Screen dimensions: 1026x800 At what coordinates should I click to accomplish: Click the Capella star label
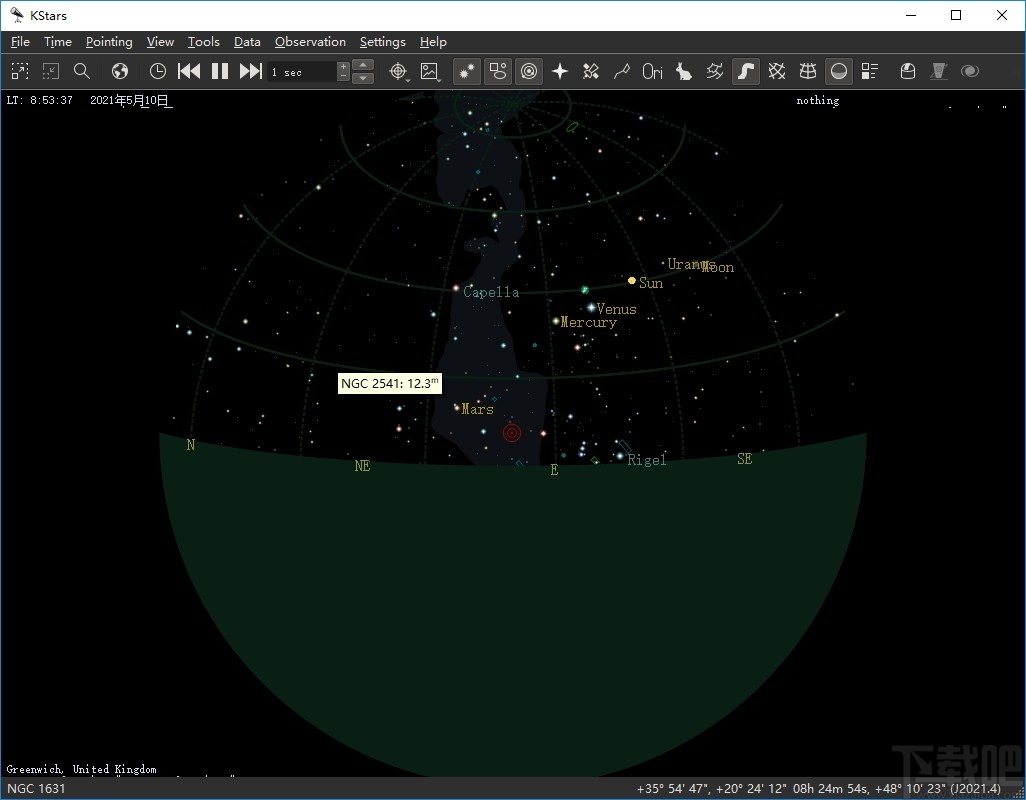(491, 293)
